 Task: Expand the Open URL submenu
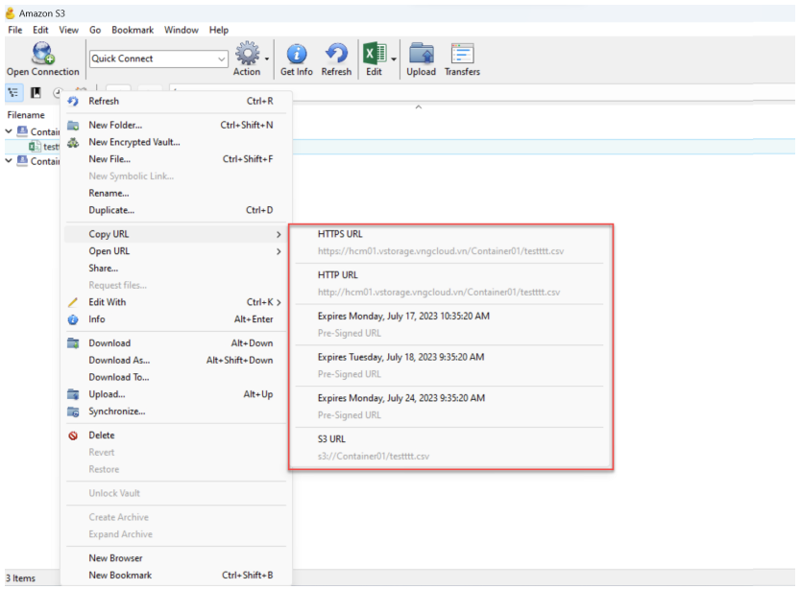(x=108, y=251)
